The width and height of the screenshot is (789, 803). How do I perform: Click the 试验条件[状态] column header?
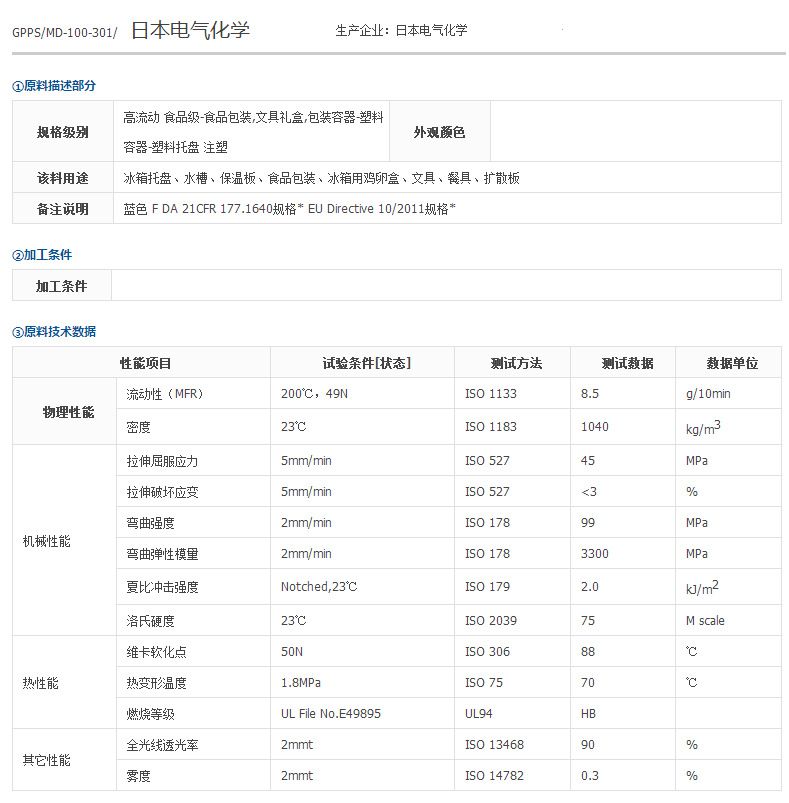point(362,363)
